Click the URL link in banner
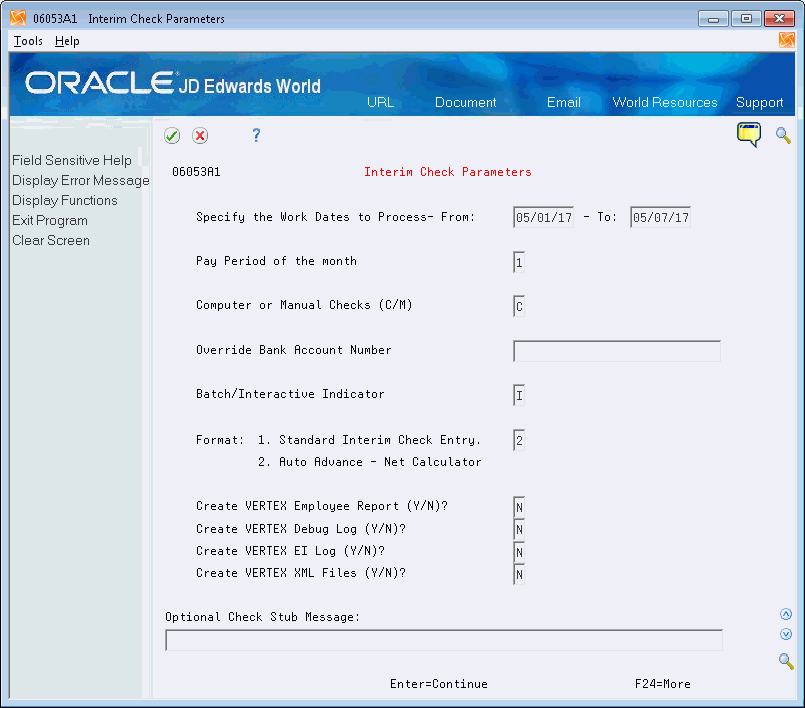Image resolution: width=805 pixels, height=708 pixels. 380,102
